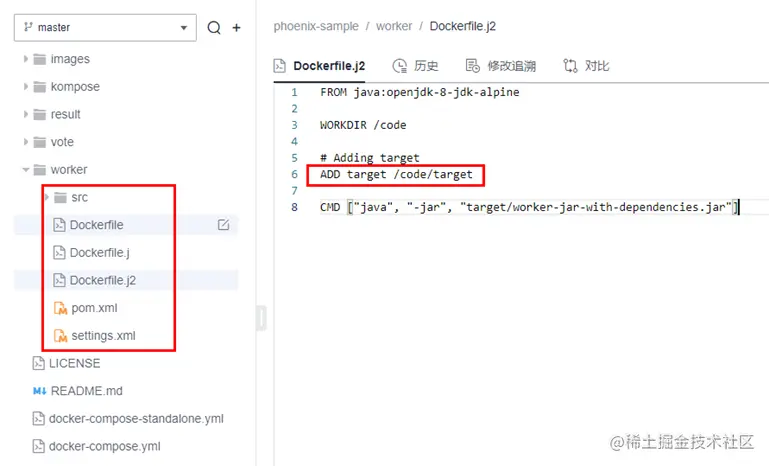The width and height of the screenshot is (769, 466).
Task: Click the history clock icon
Action: click(400, 66)
